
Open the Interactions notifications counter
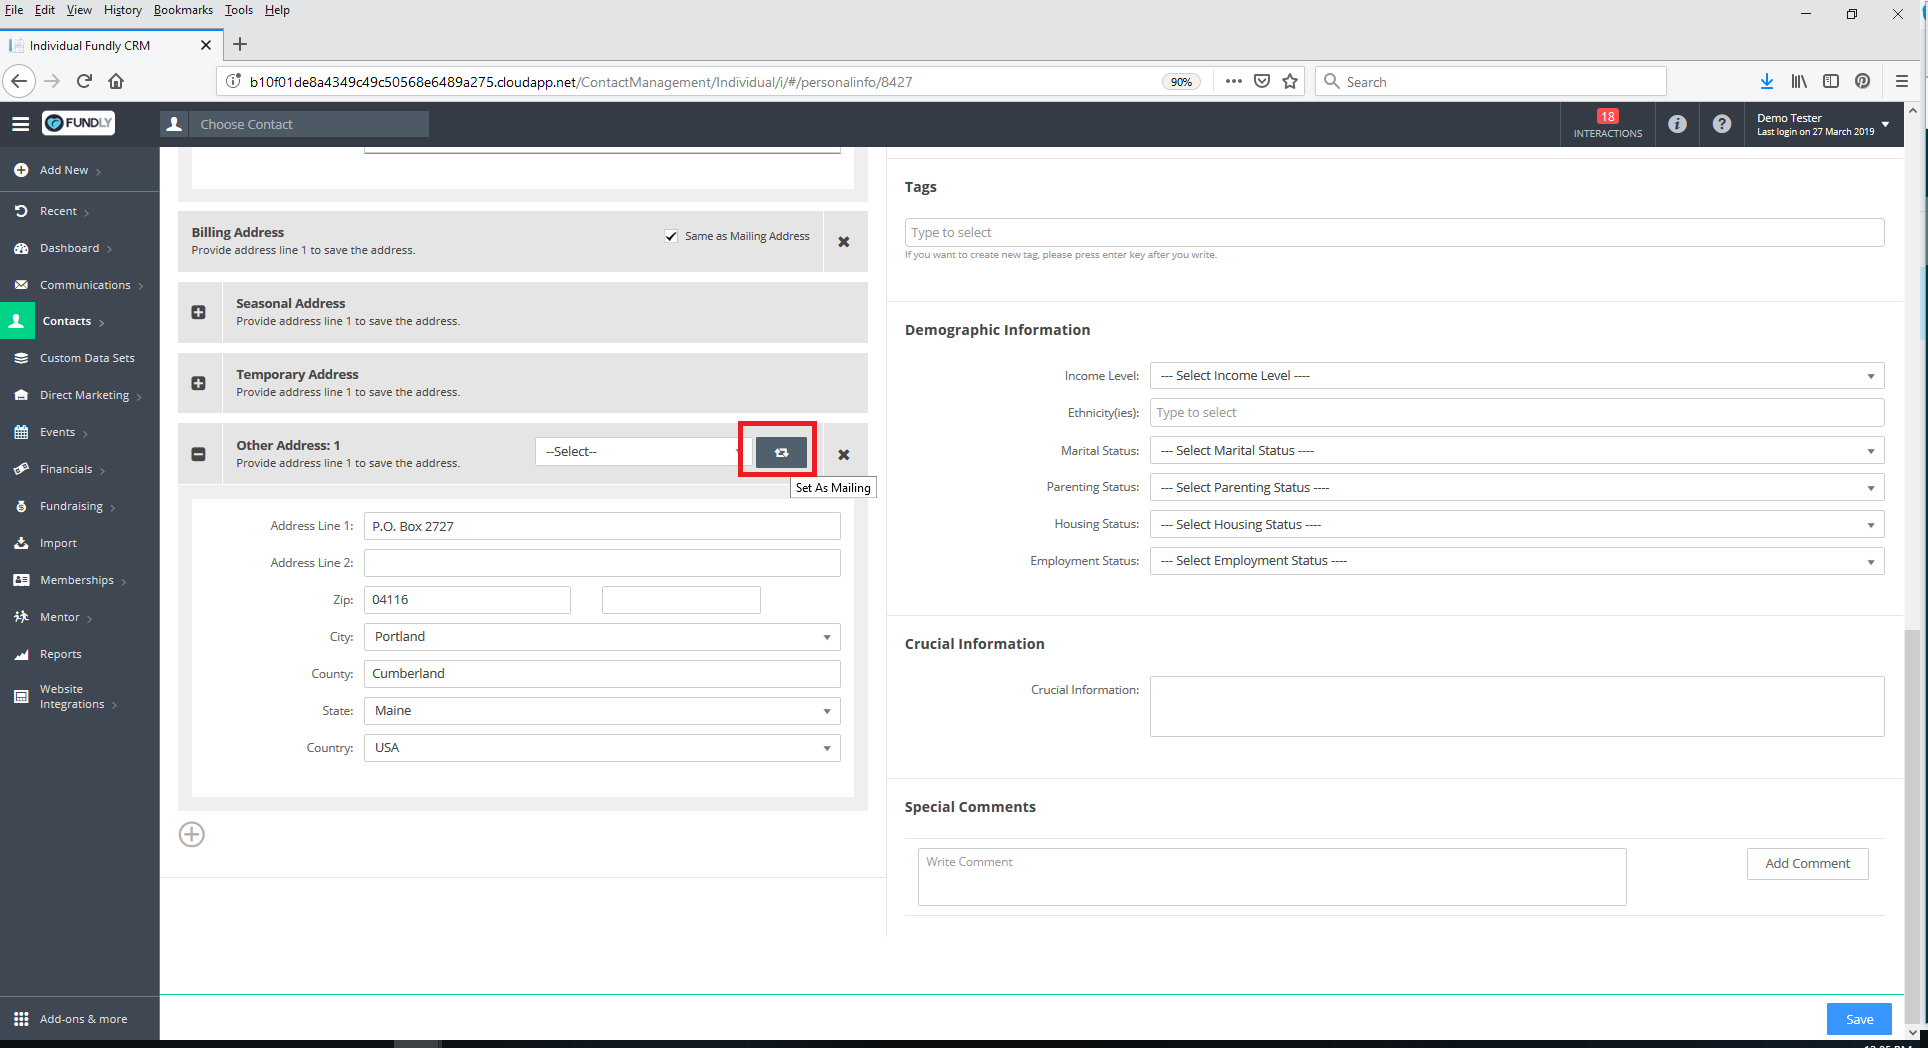coord(1607,124)
